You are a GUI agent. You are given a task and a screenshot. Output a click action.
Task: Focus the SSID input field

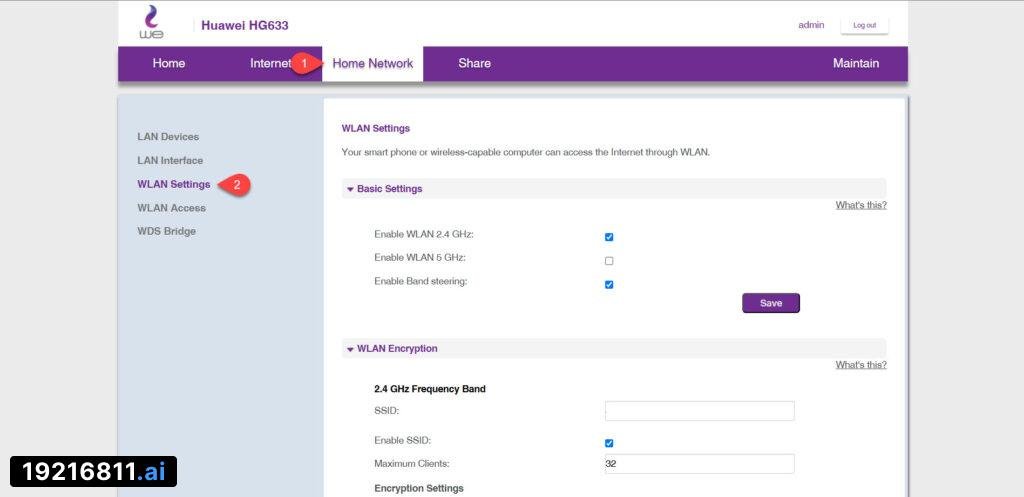(x=699, y=411)
